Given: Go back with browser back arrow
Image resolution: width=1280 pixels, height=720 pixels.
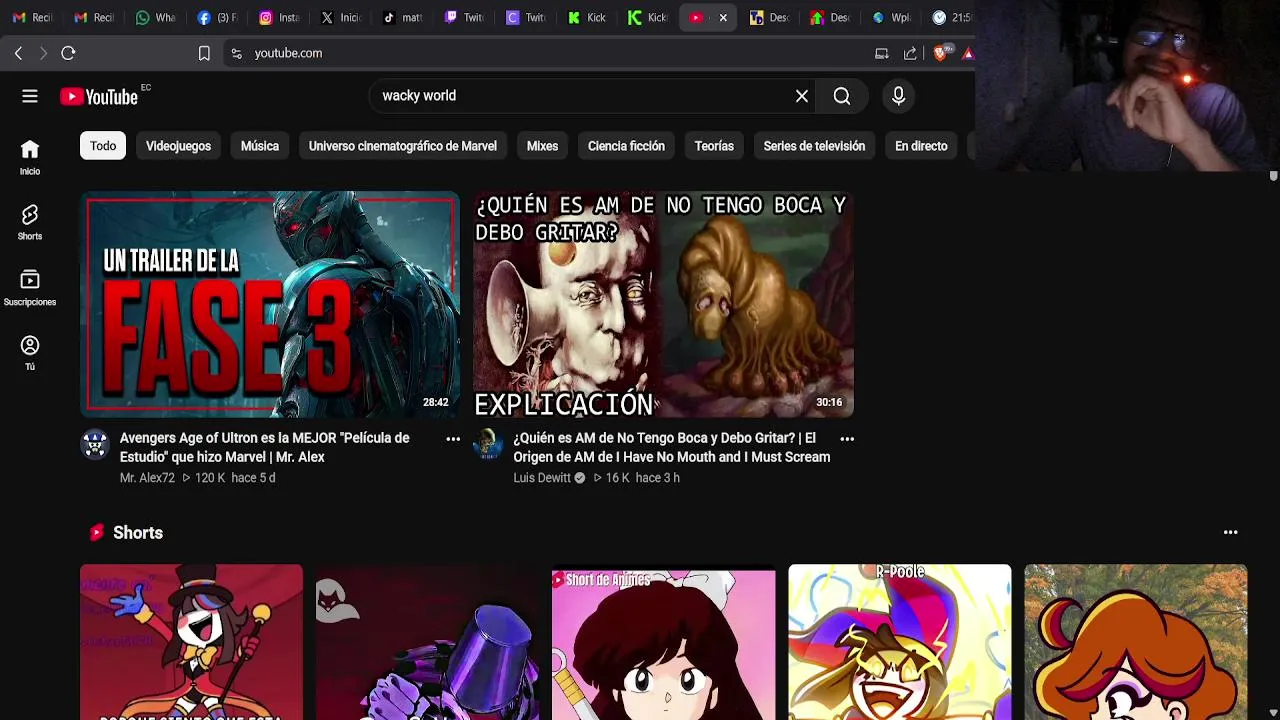Looking at the screenshot, I should pos(18,53).
